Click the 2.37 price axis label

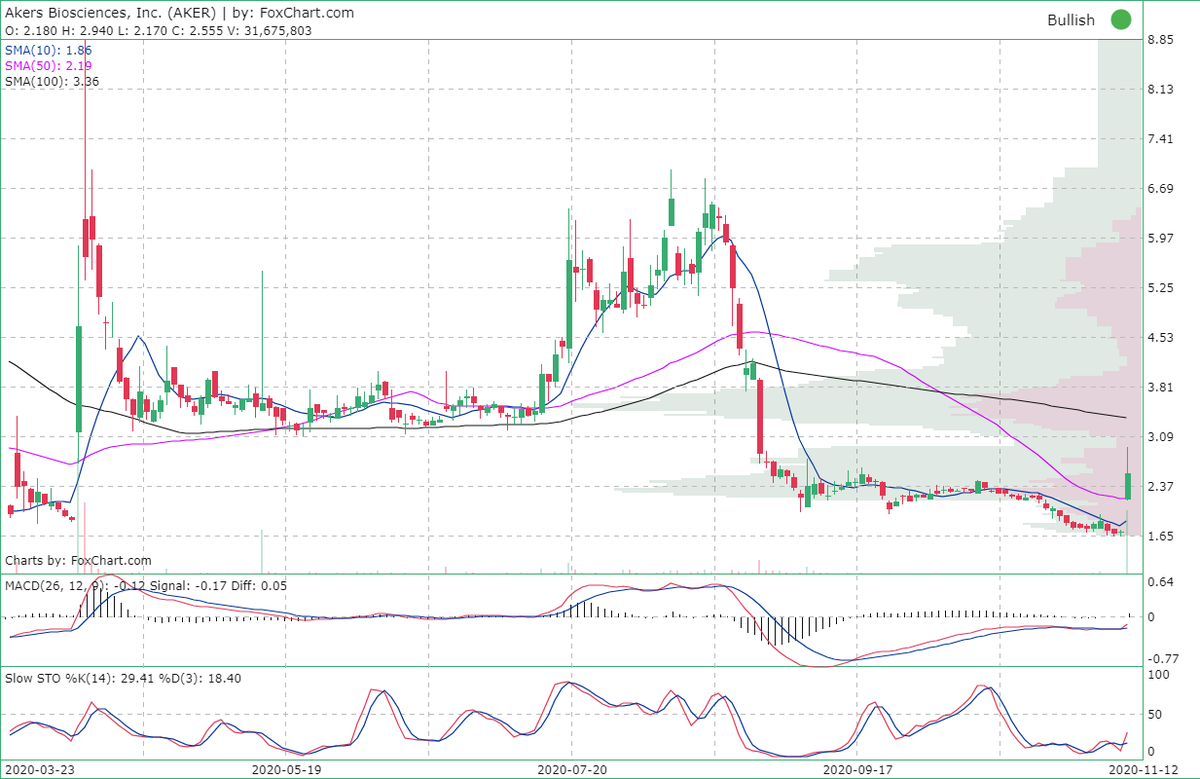[x=1160, y=487]
